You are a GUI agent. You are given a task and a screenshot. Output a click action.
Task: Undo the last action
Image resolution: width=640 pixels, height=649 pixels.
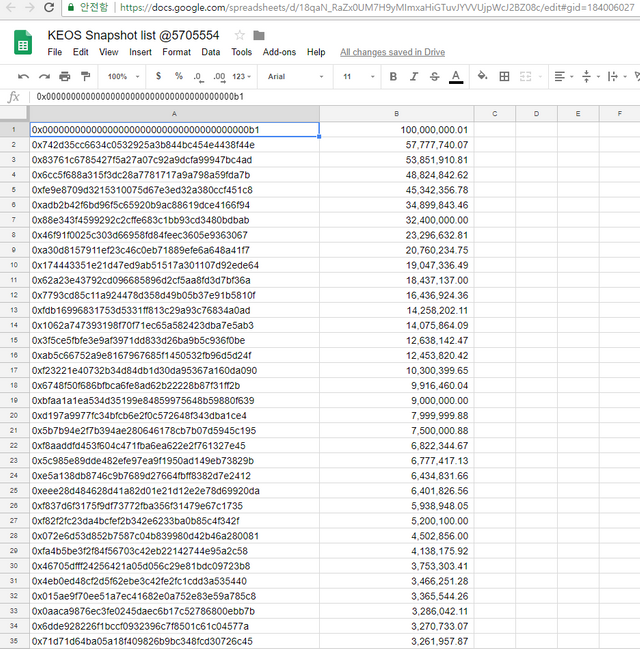tap(23, 77)
